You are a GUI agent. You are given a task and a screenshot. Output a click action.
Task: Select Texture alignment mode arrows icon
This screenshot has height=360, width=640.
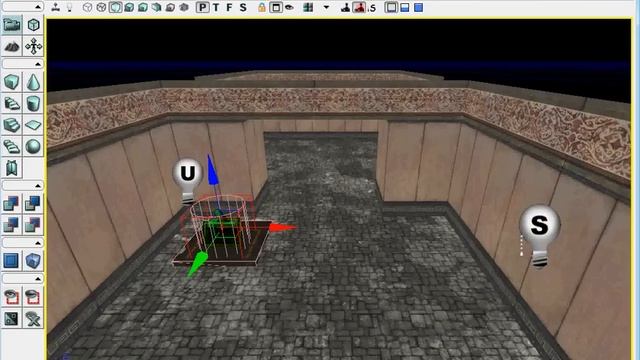point(33,47)
